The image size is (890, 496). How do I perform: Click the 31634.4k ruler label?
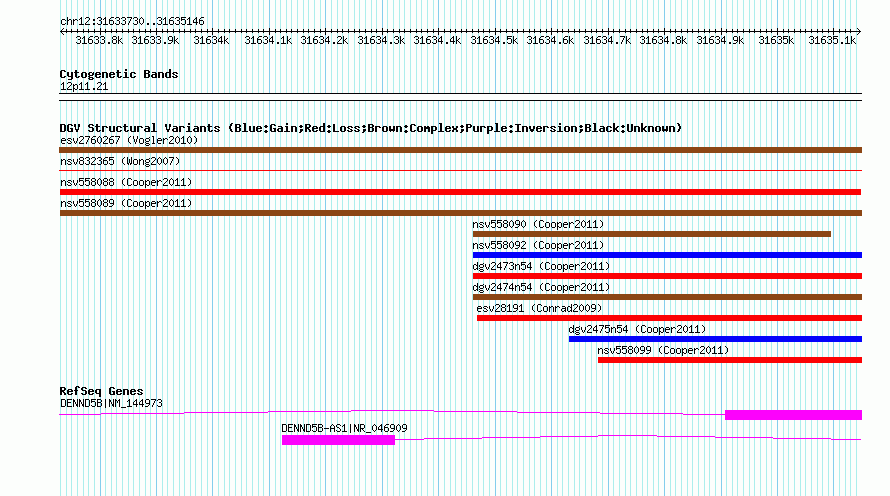tap(437, 40)
